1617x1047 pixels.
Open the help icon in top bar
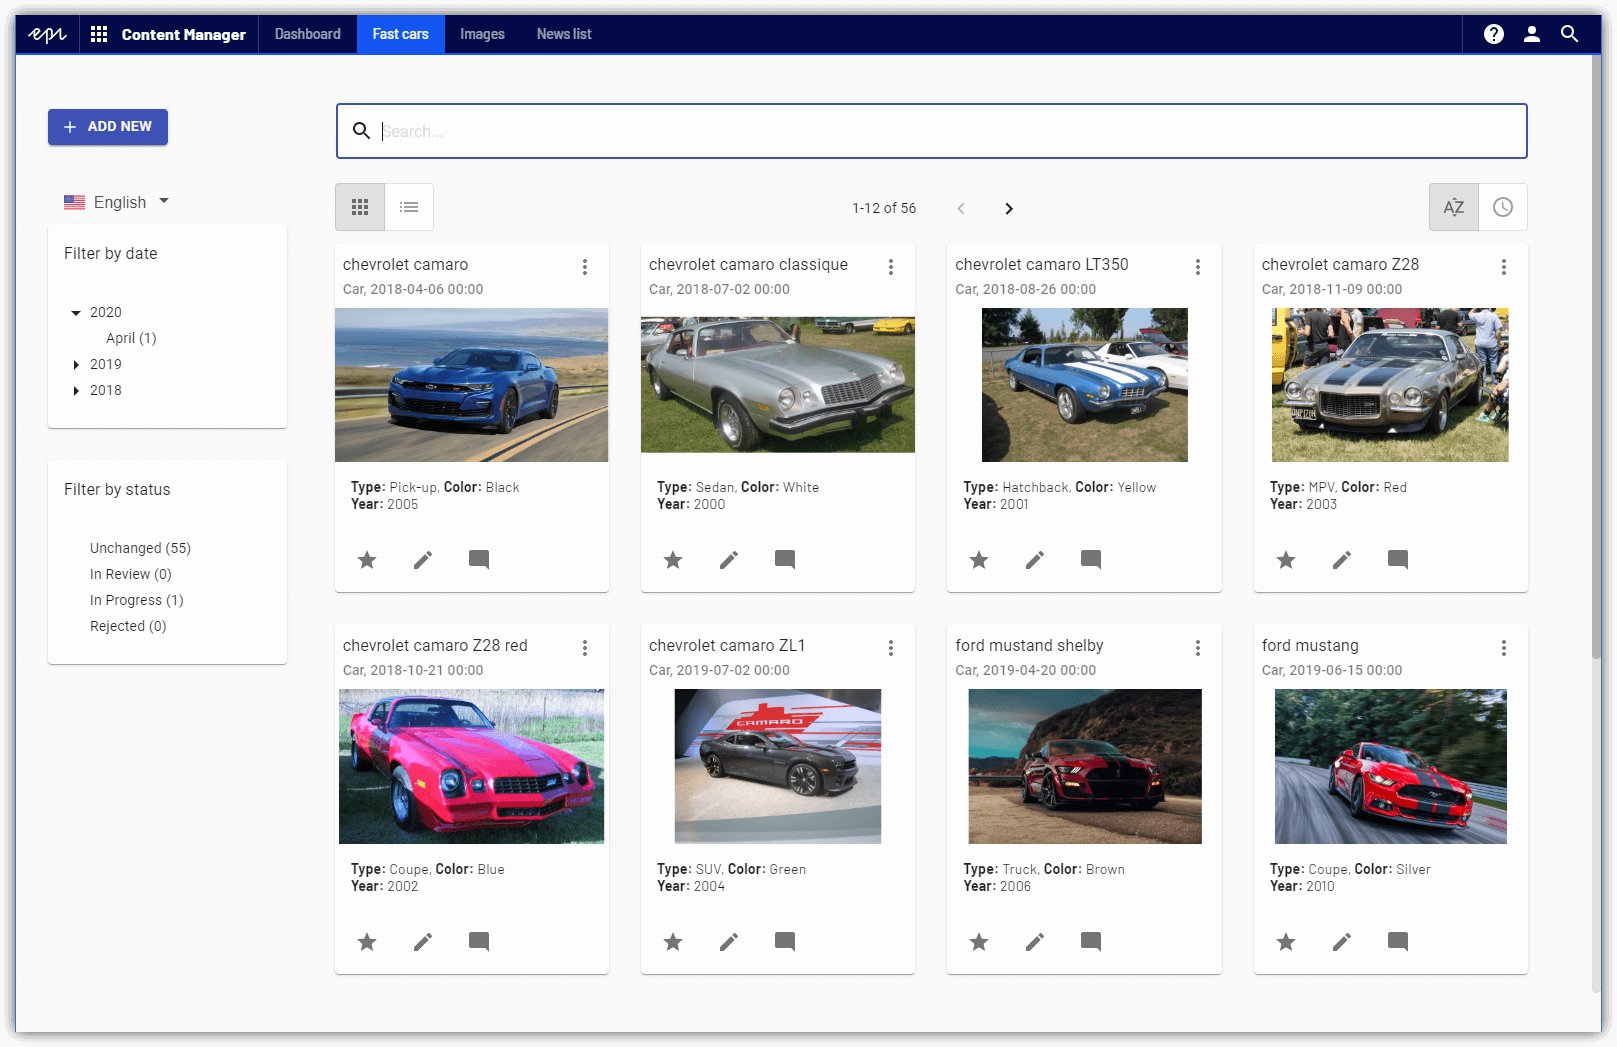click(x=1493, y=34)
